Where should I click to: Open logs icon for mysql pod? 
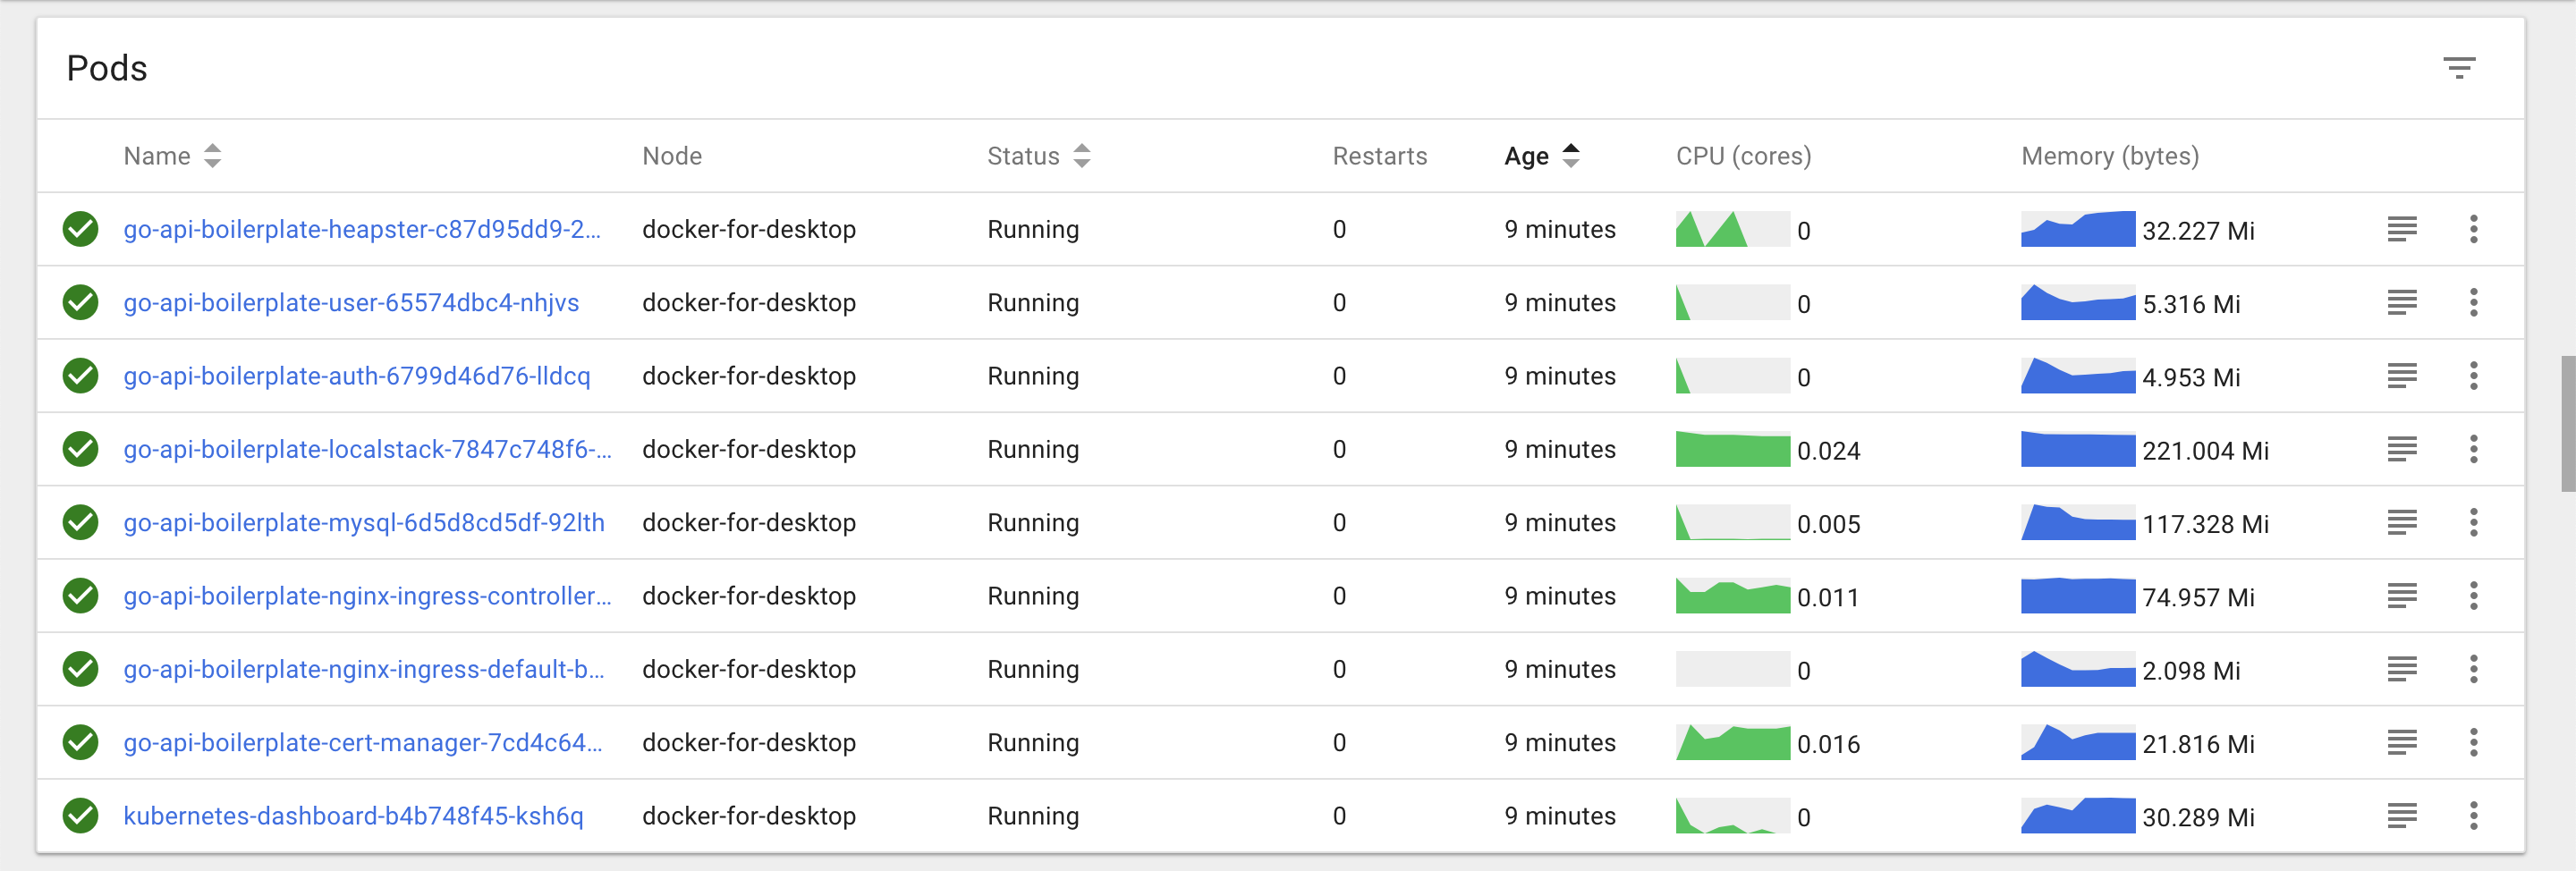pyautogui.click(x=2401, y=522)
